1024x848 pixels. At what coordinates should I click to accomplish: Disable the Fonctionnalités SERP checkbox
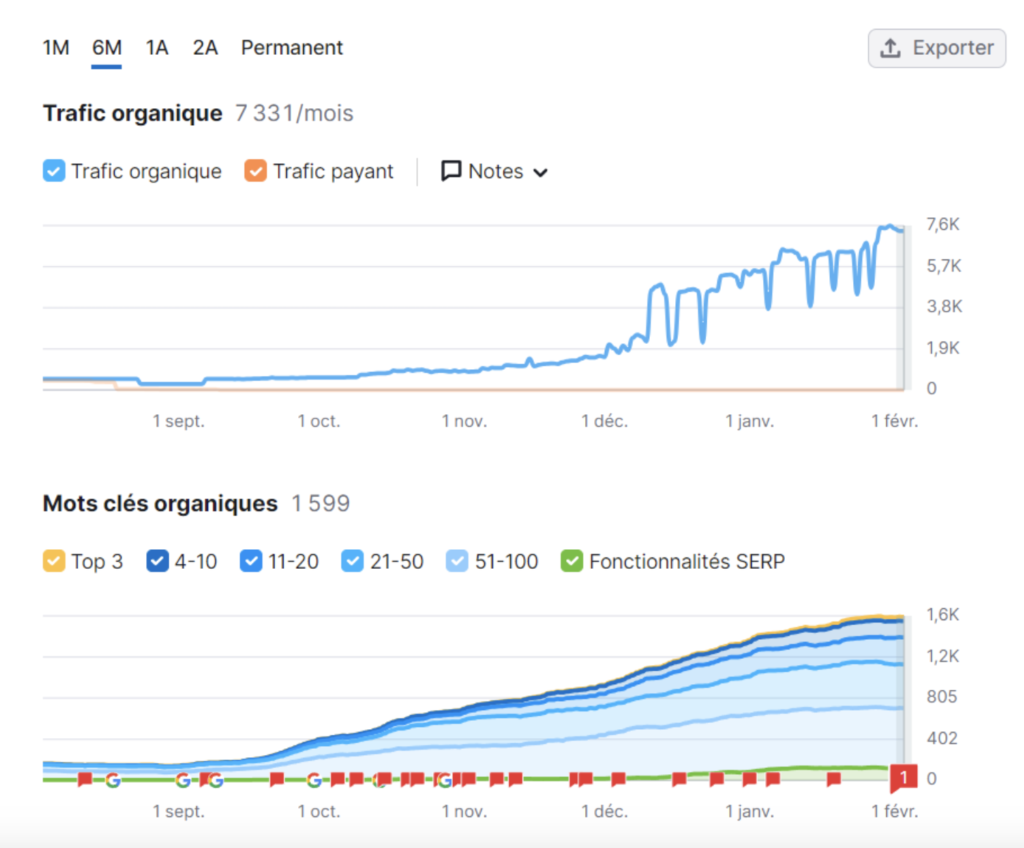pyautogui.click(x=571, y=561)
